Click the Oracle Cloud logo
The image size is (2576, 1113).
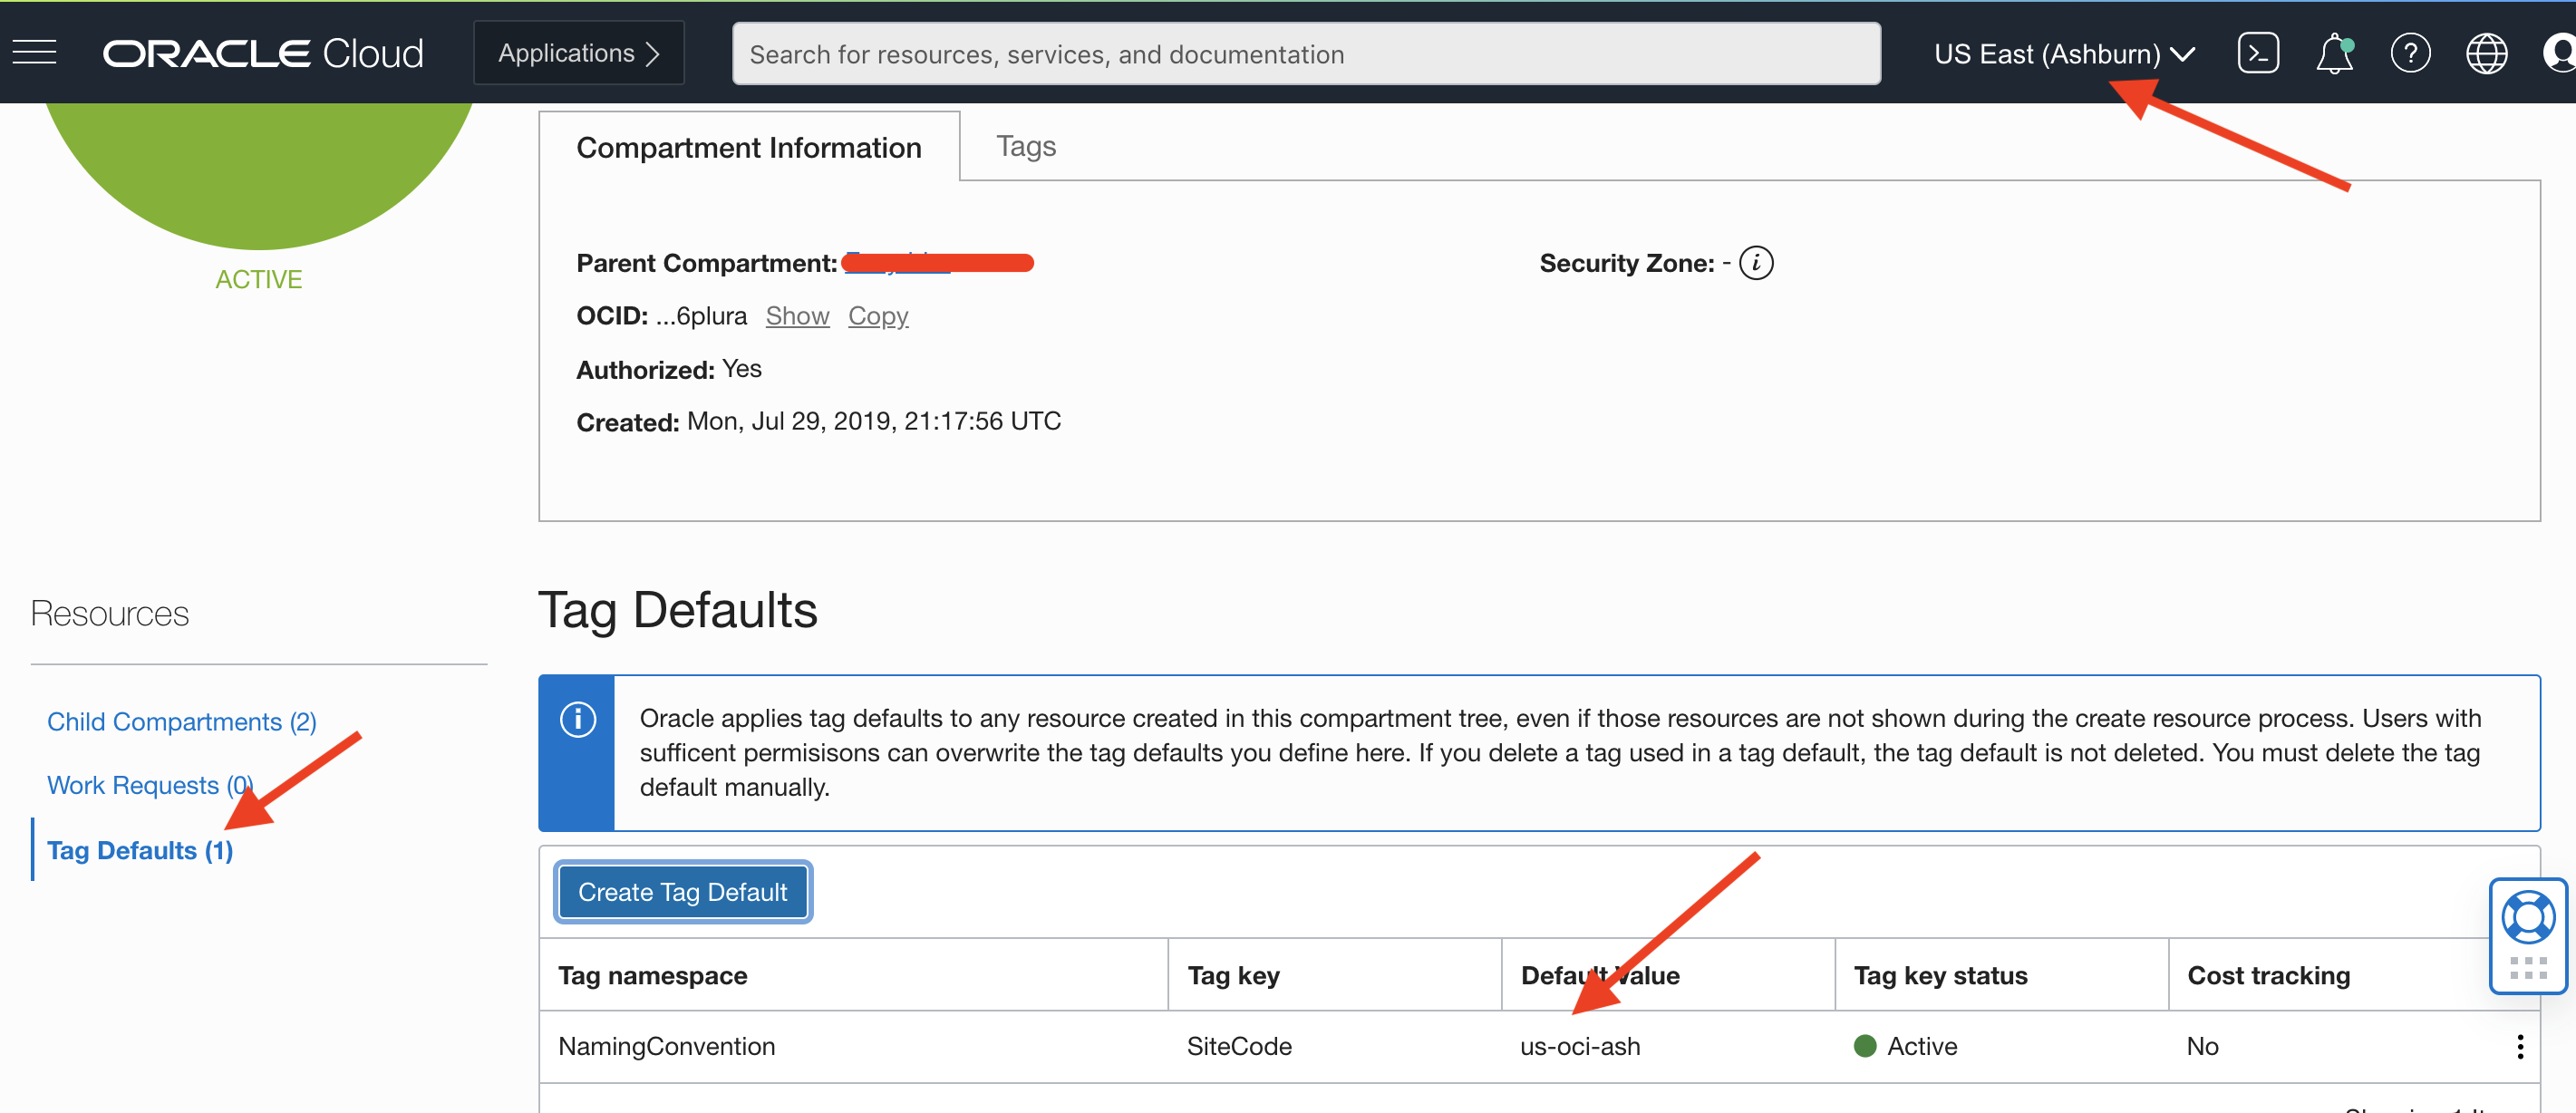[263, 53]
